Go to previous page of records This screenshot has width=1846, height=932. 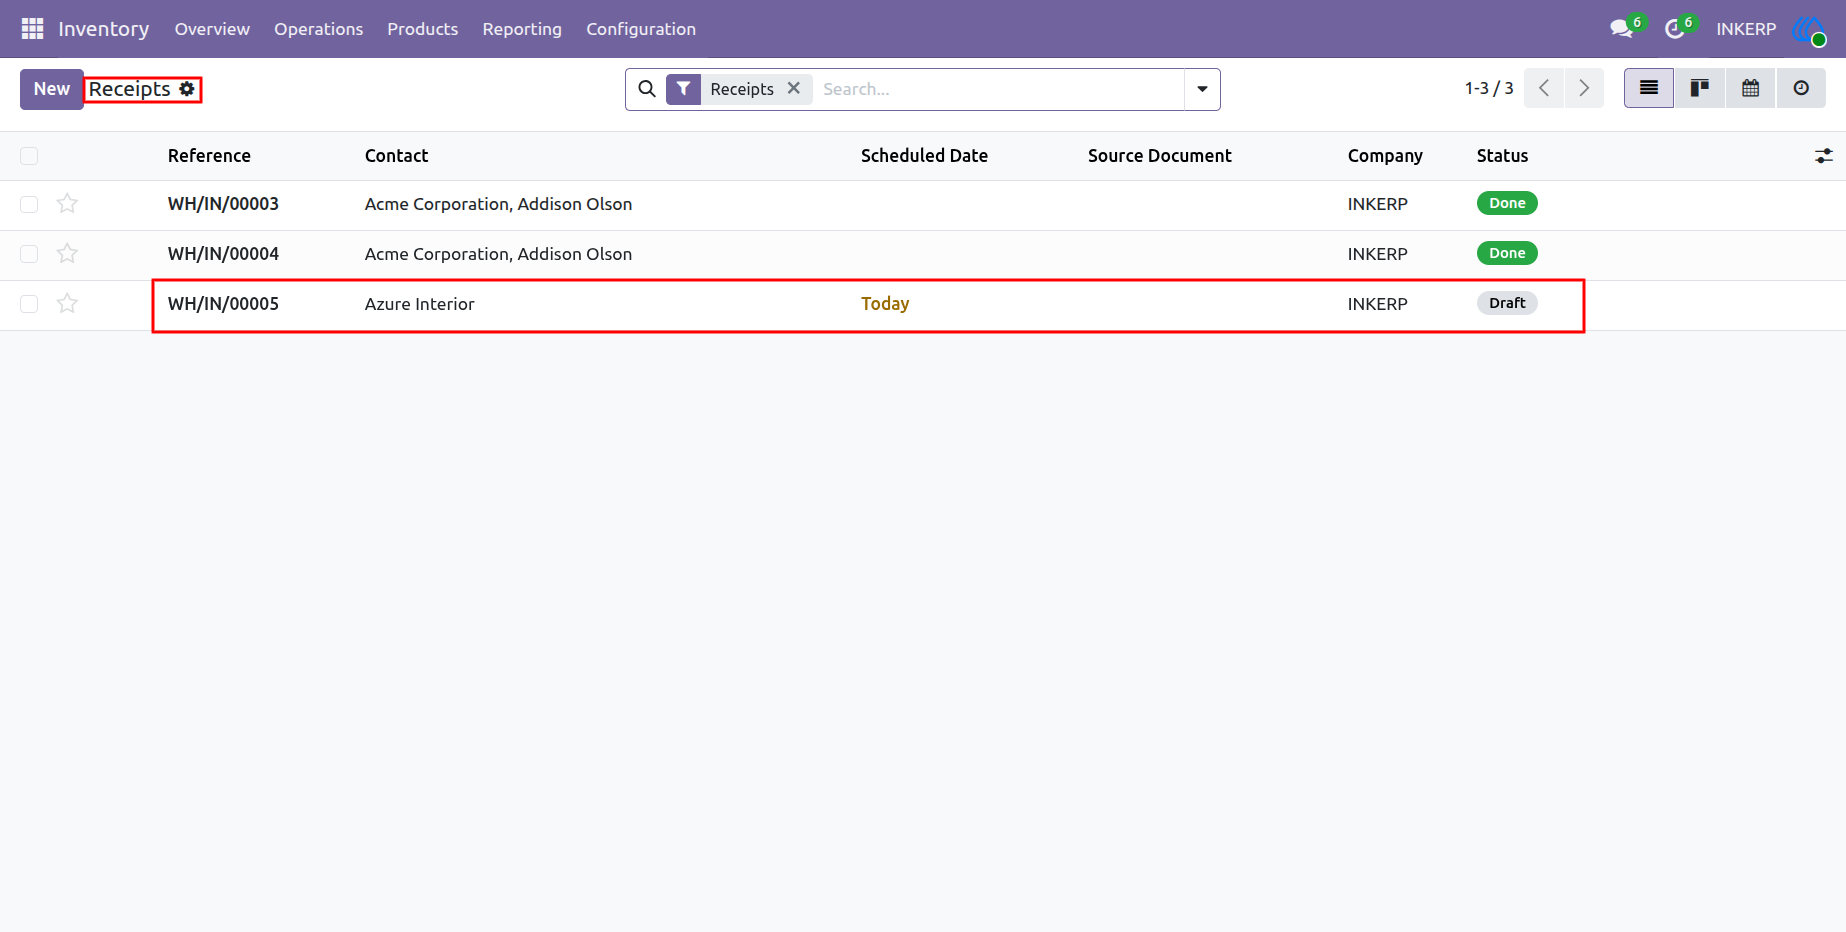(x=1544, y=88)
